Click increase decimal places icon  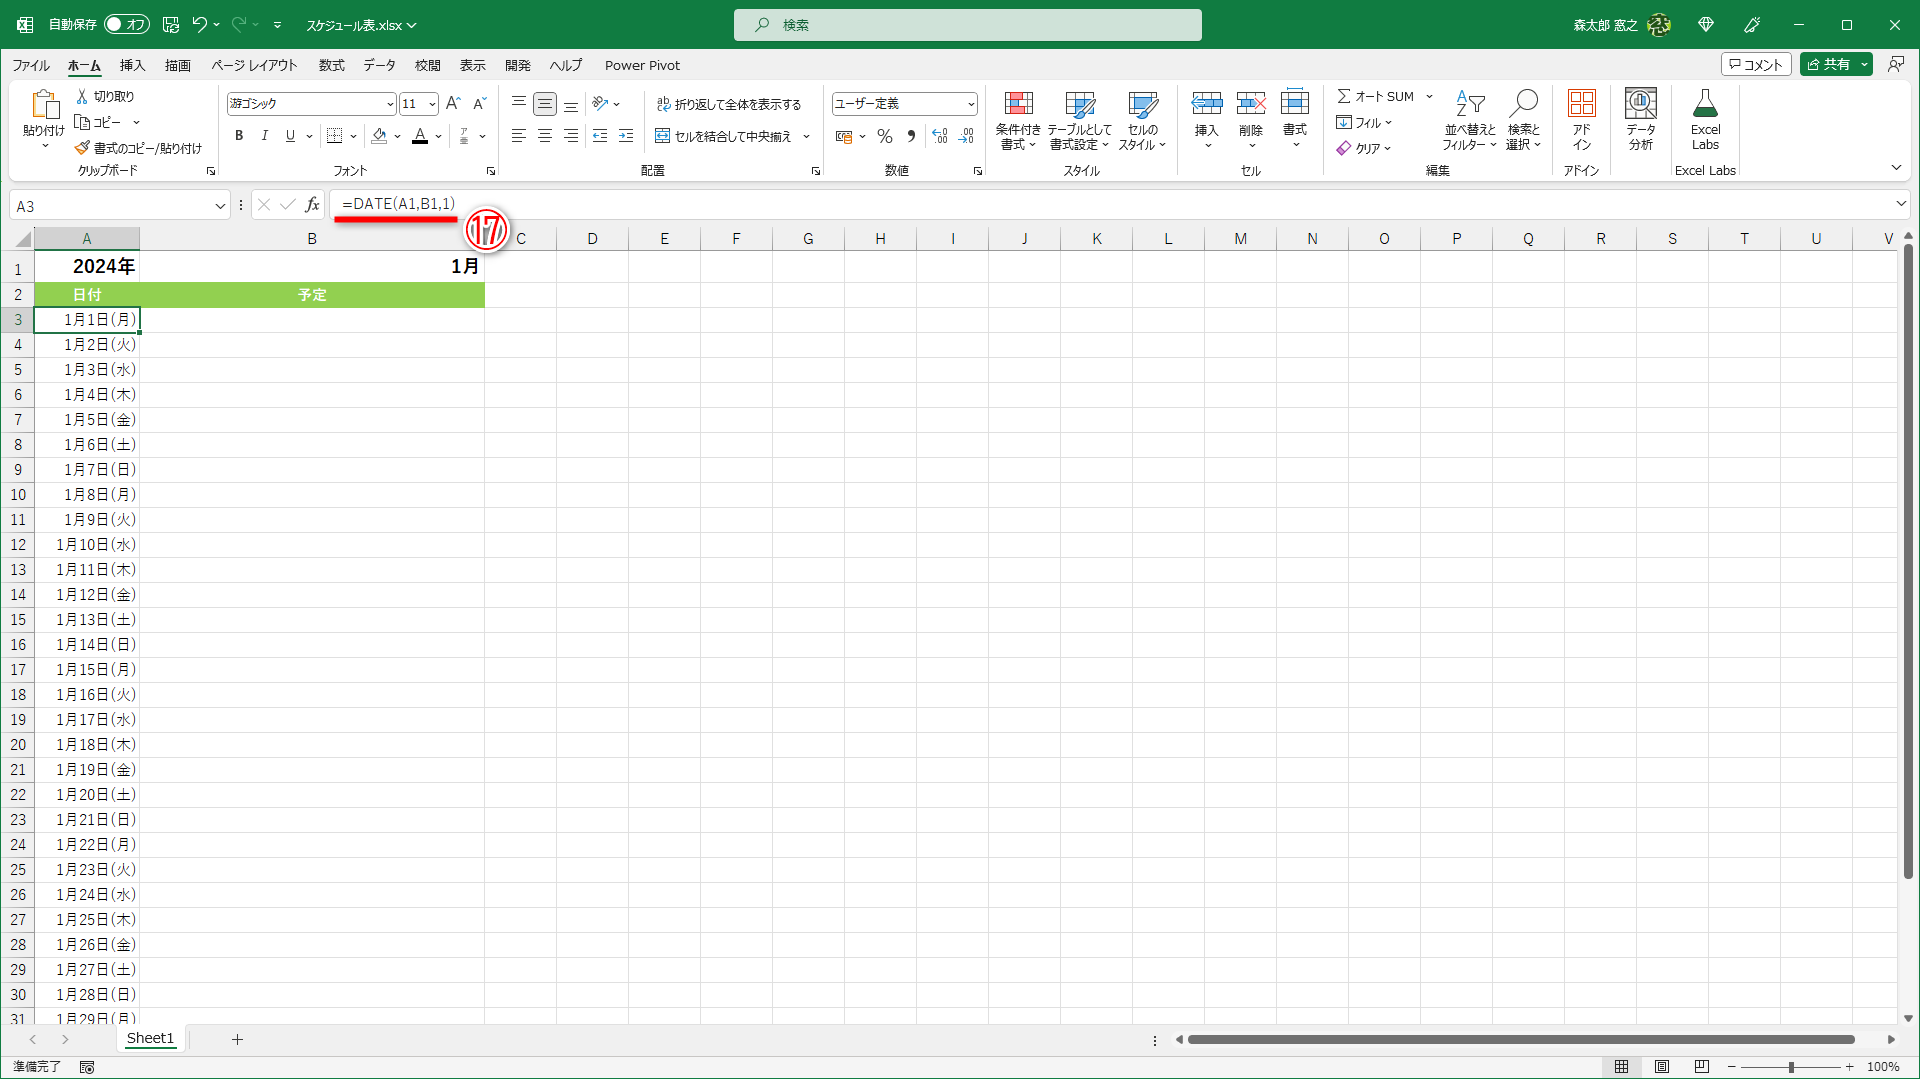pyautogui.click(x=940, y=136)
